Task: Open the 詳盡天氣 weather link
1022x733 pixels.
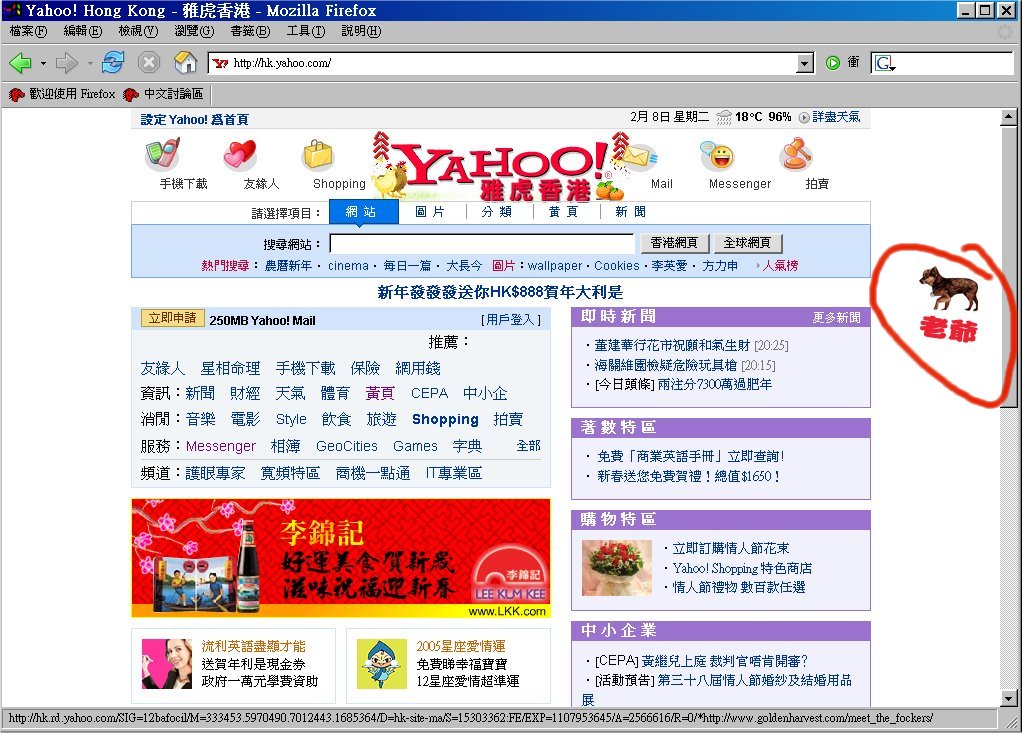Action: click(x=836, y=117)
